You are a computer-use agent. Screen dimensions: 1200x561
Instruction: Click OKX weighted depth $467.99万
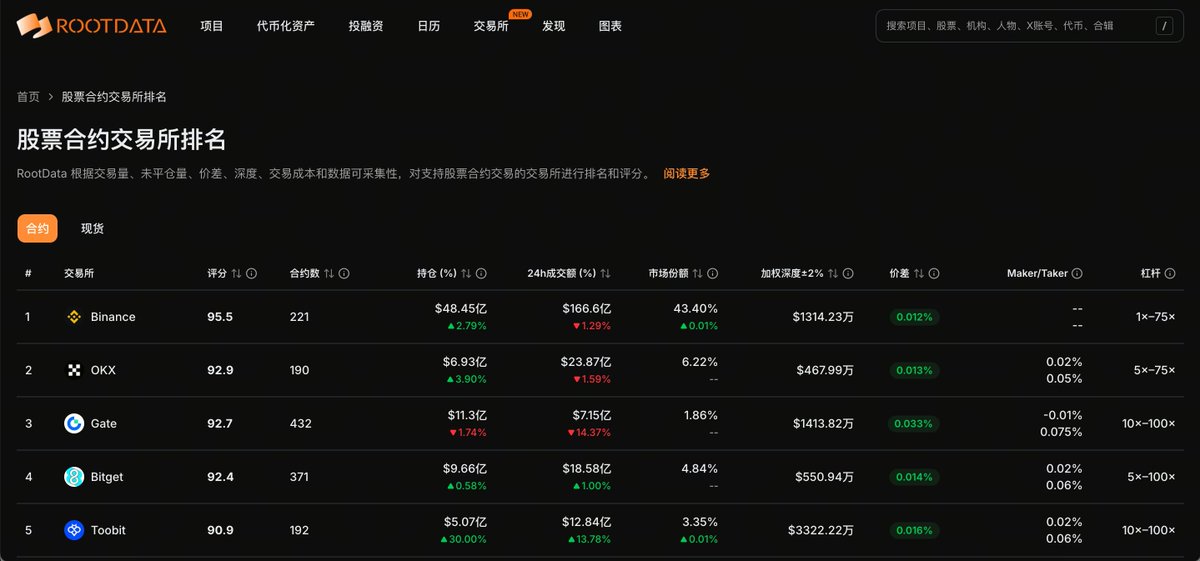[x=824, y=370]
